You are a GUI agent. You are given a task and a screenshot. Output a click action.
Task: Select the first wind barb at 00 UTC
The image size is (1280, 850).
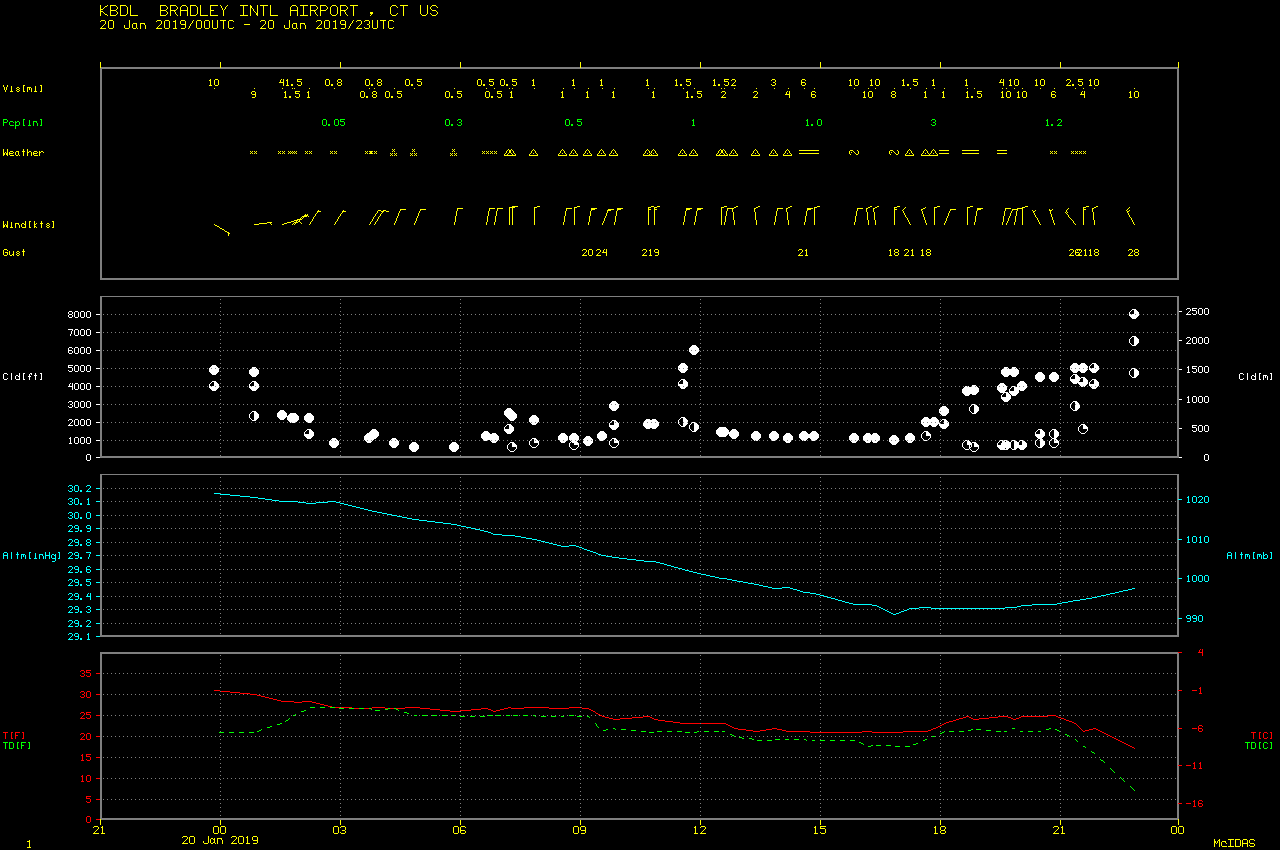pyautogui.click(x=221, y=229)
